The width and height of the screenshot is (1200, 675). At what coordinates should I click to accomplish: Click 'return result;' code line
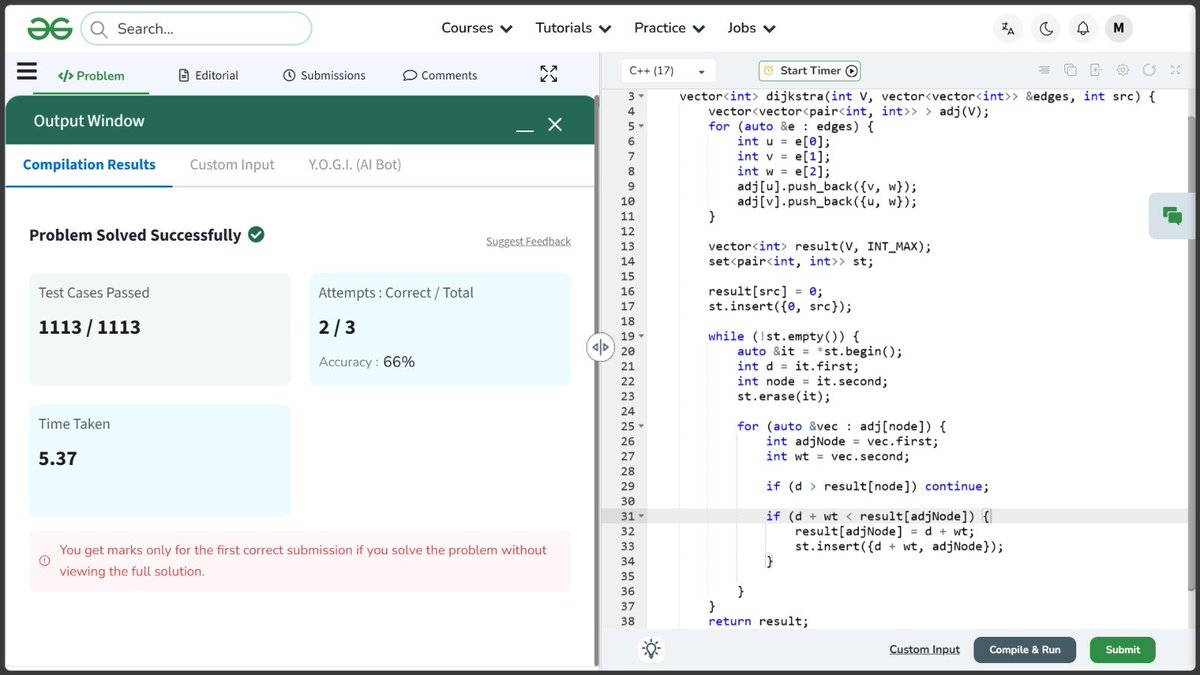[758, 621]
